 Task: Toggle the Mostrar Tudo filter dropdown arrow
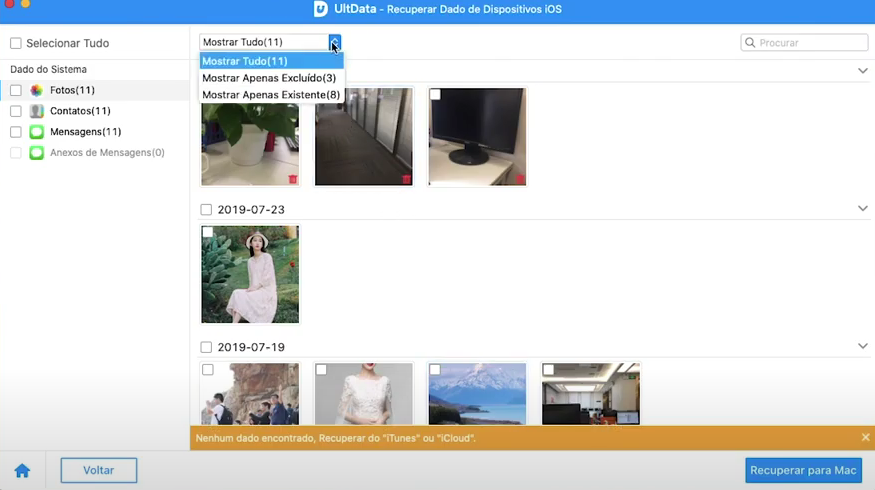(x=335, y=42)
